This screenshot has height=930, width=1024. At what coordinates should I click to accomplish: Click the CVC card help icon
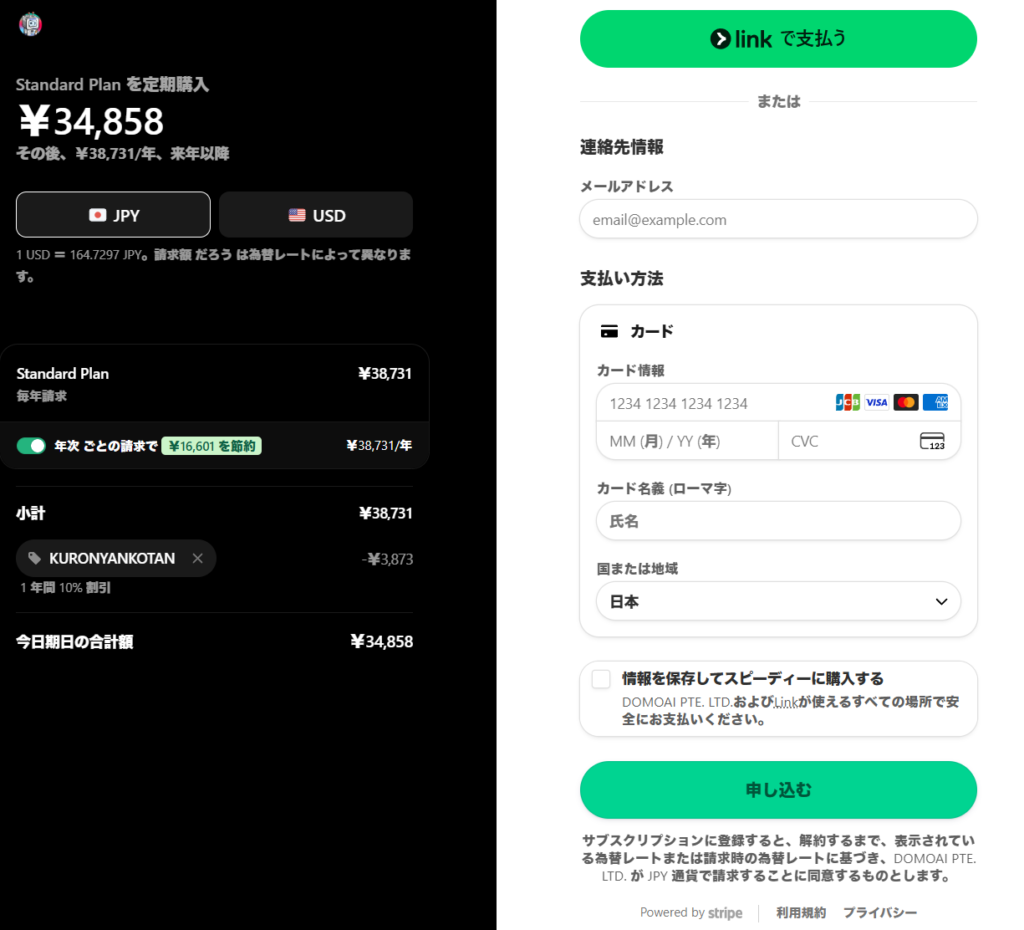point(931,441)
